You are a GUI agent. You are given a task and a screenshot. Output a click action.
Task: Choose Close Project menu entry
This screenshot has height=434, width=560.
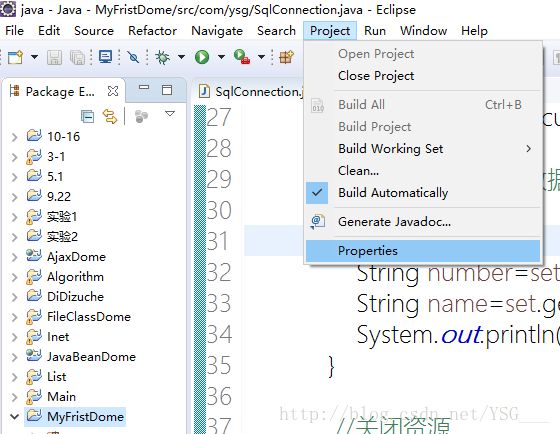pyautogui.click(x=423, y=76)
